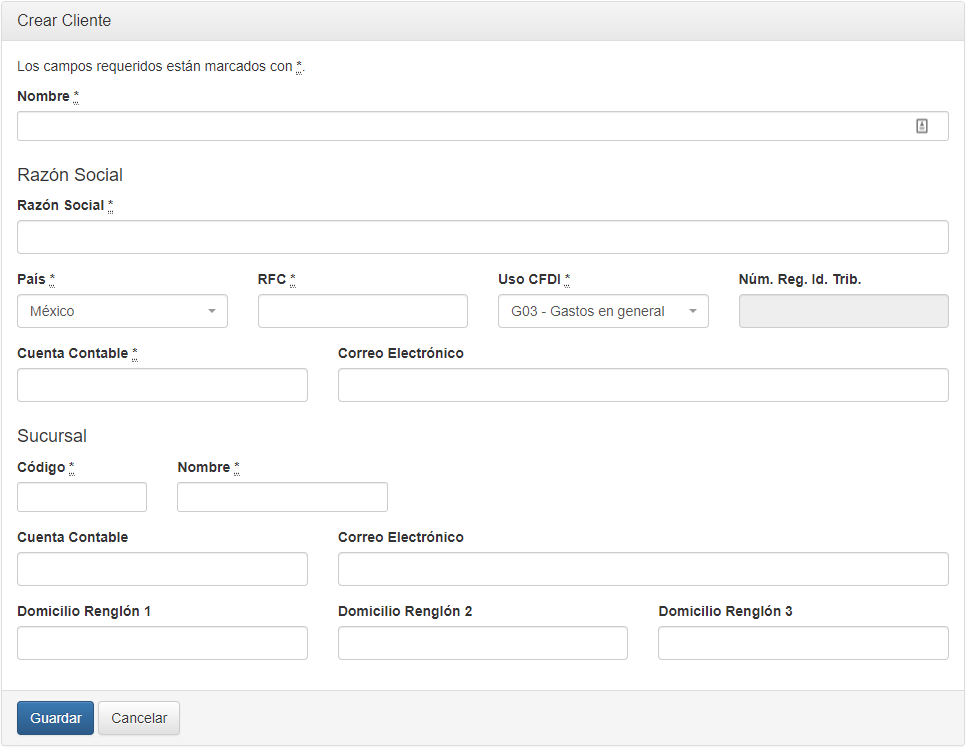Click the disabled Núm. Reg. Id. Trib. field

click(x=842, y=311)
